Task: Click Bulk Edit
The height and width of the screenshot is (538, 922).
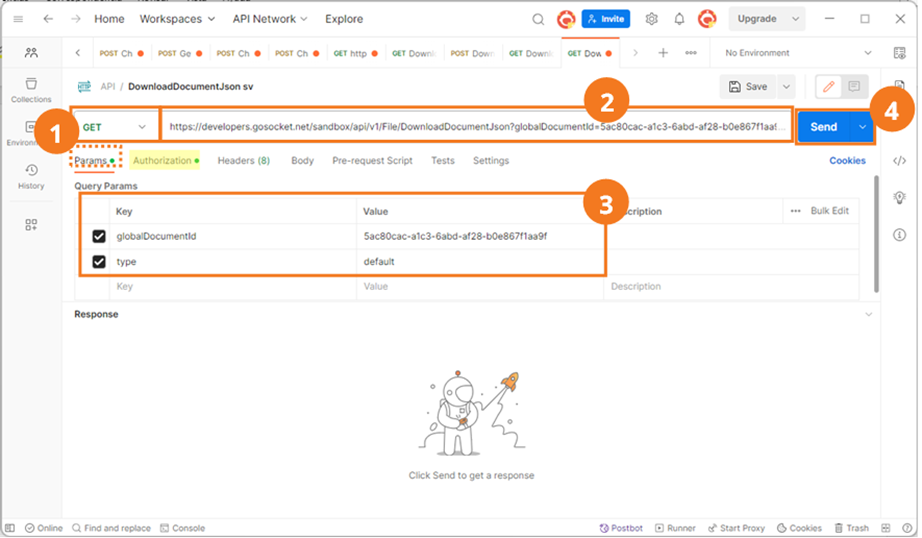Action: click(x=829, y=211)
